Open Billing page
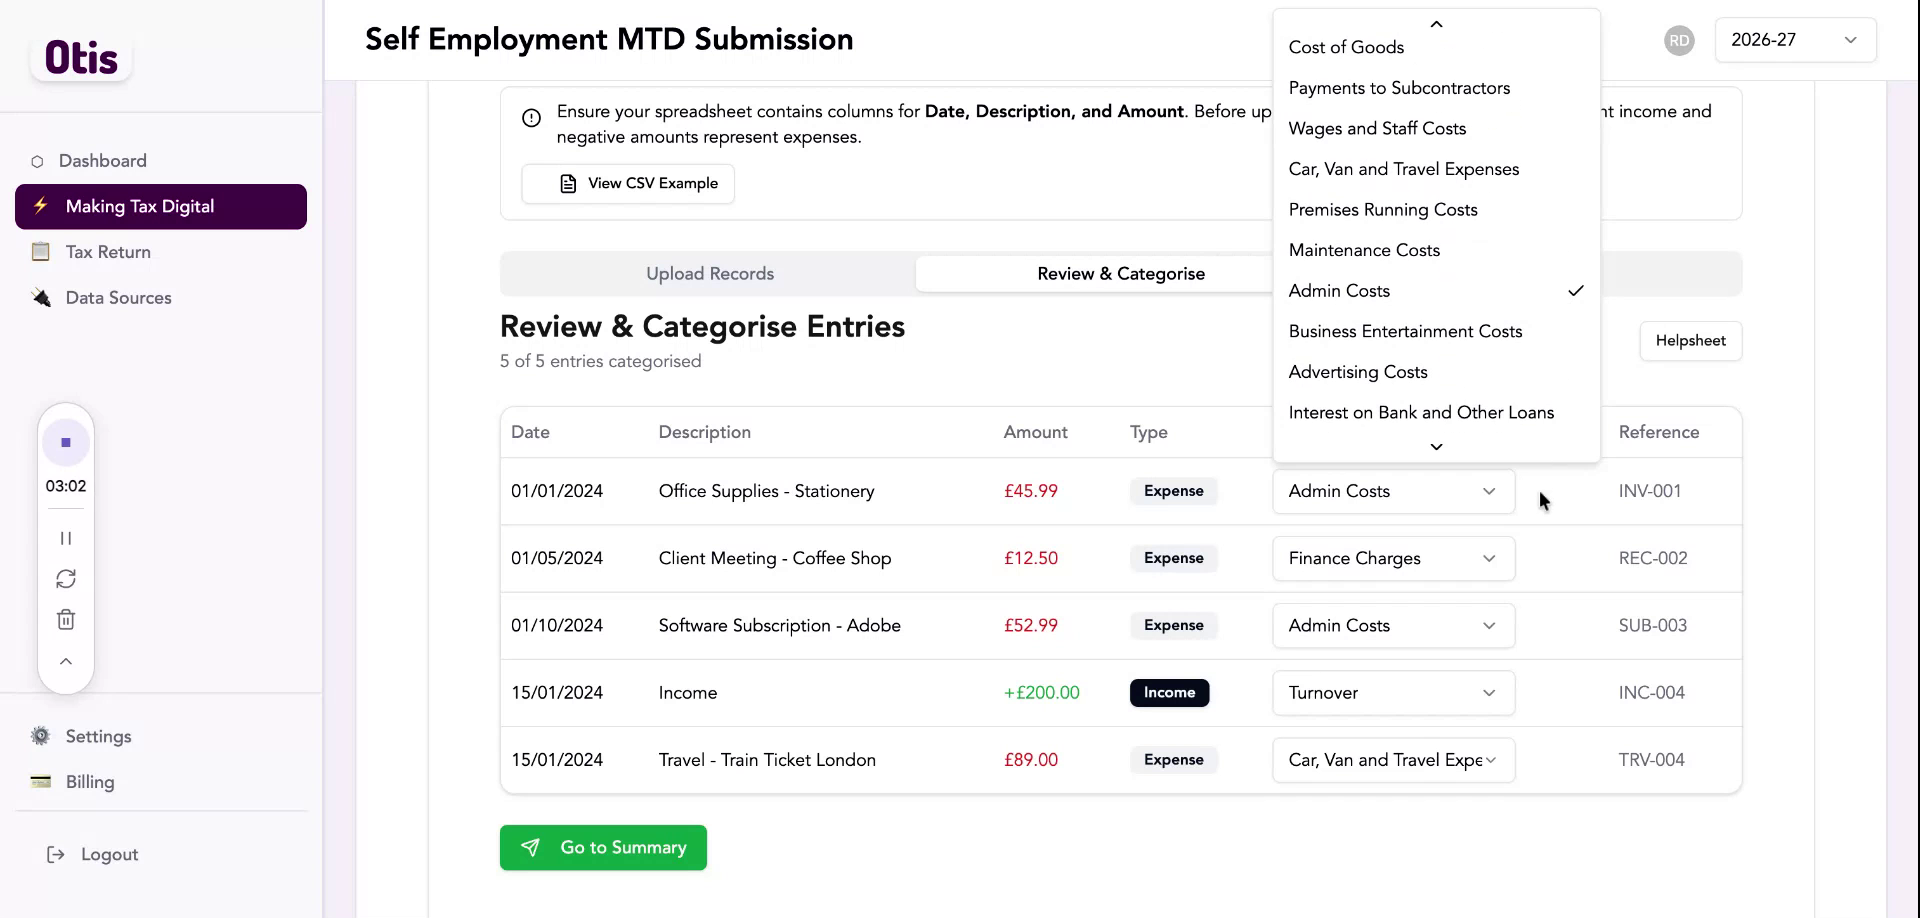1920x918 pixels. click(90, 782)
